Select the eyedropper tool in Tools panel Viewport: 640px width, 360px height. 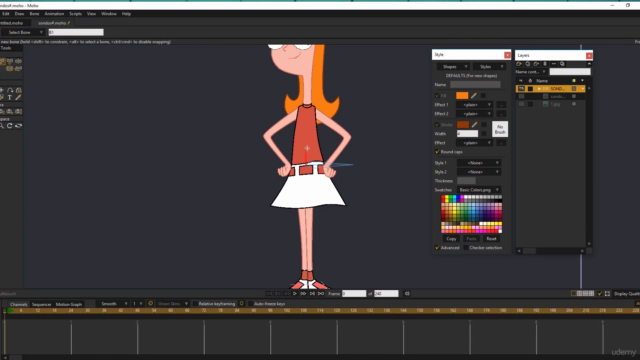18,97
